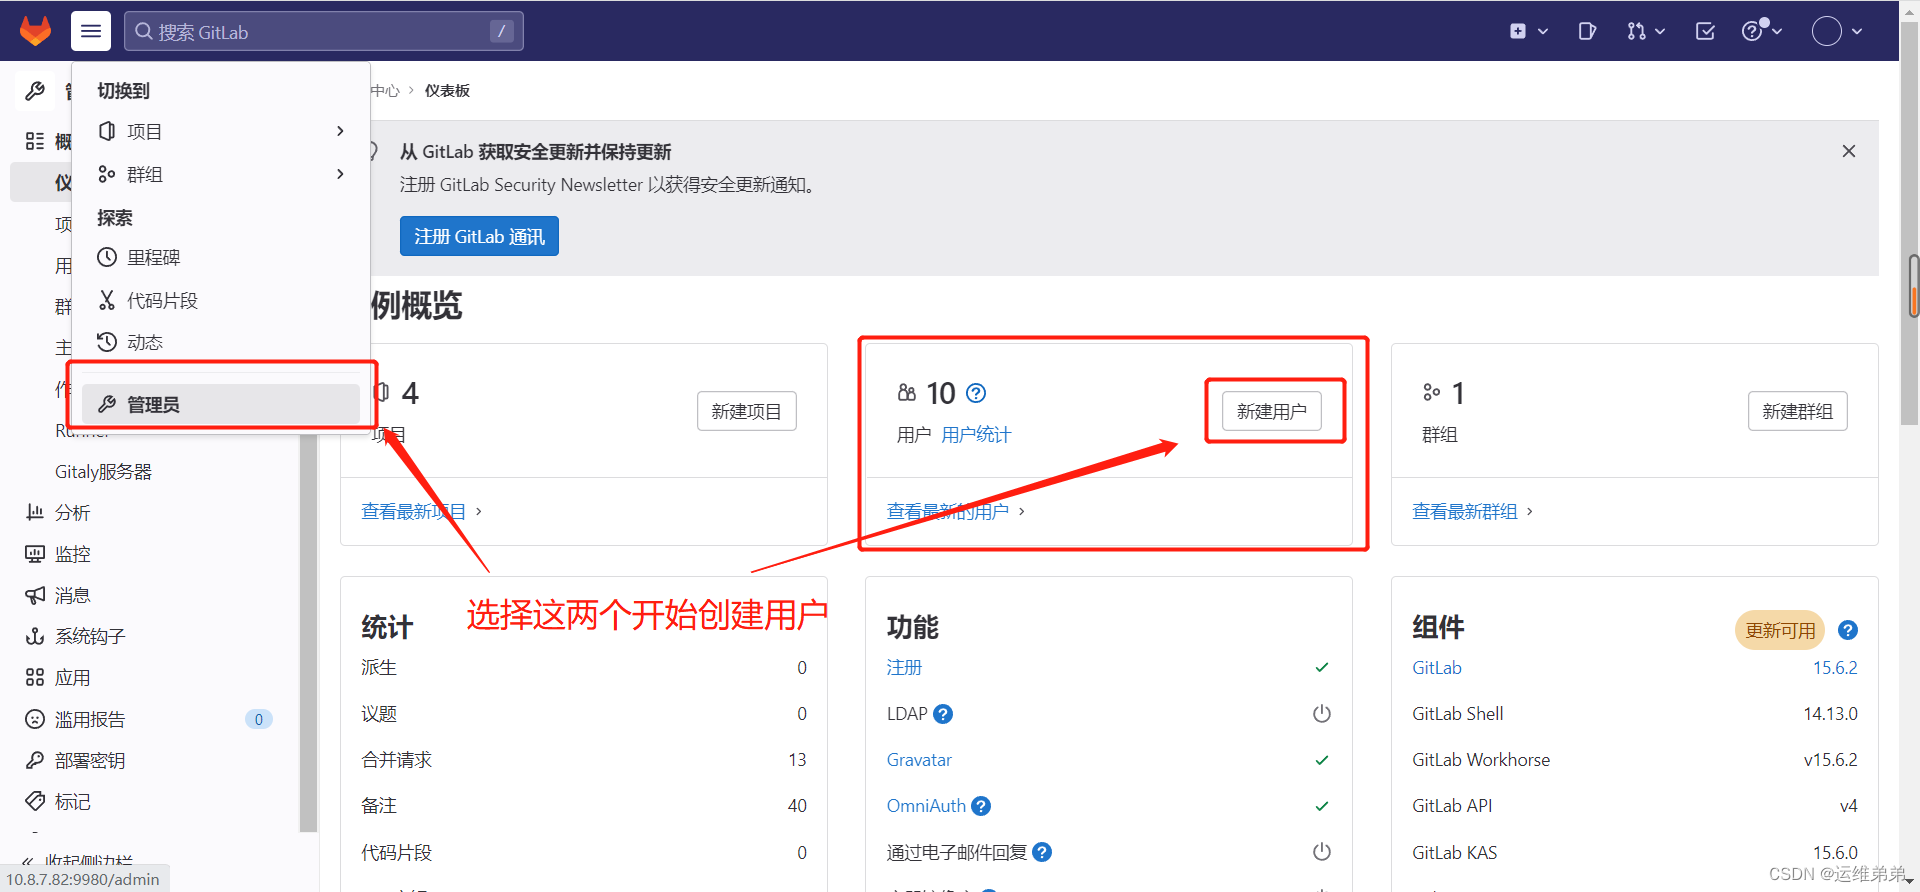Image resolution: width=1920 pixels, height=892 pixels.
Task: Open 查看最新项目 link
Action: coord(413,511)
